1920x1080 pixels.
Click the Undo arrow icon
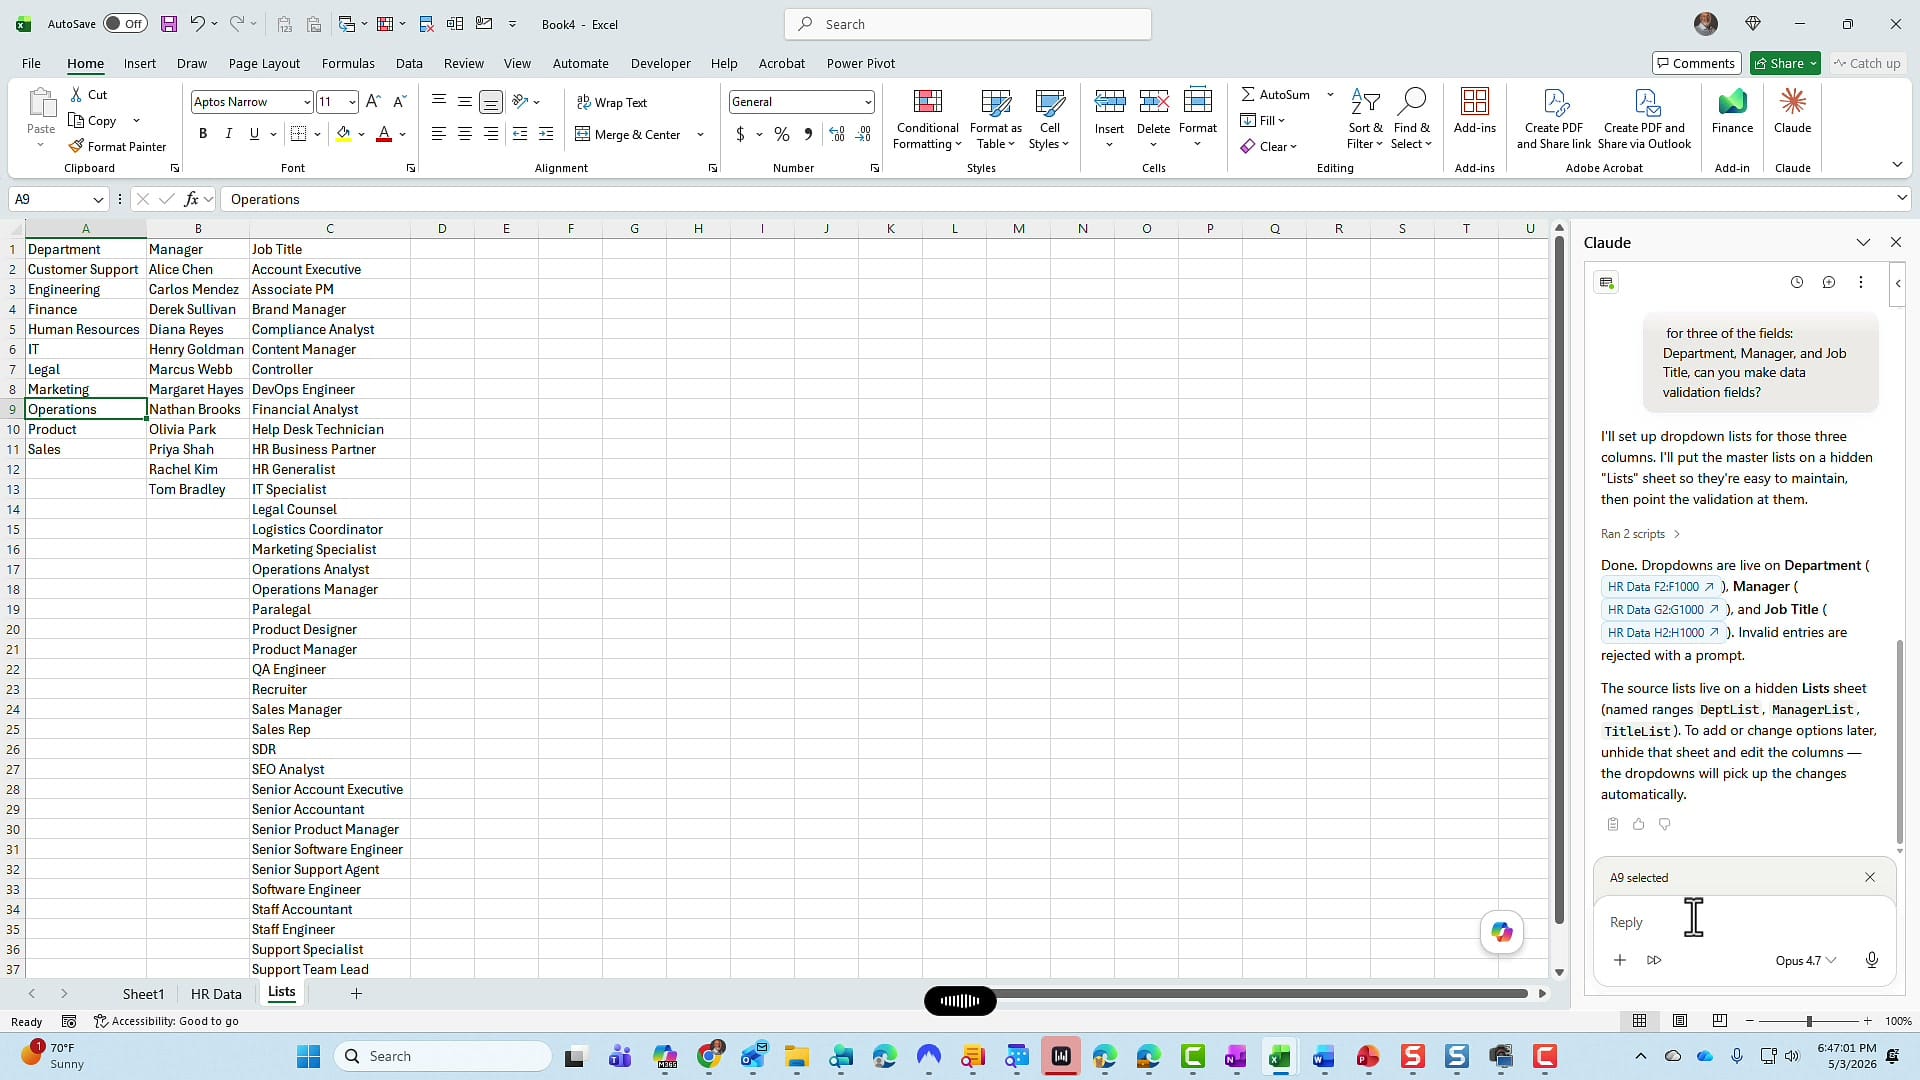(198, 24)
